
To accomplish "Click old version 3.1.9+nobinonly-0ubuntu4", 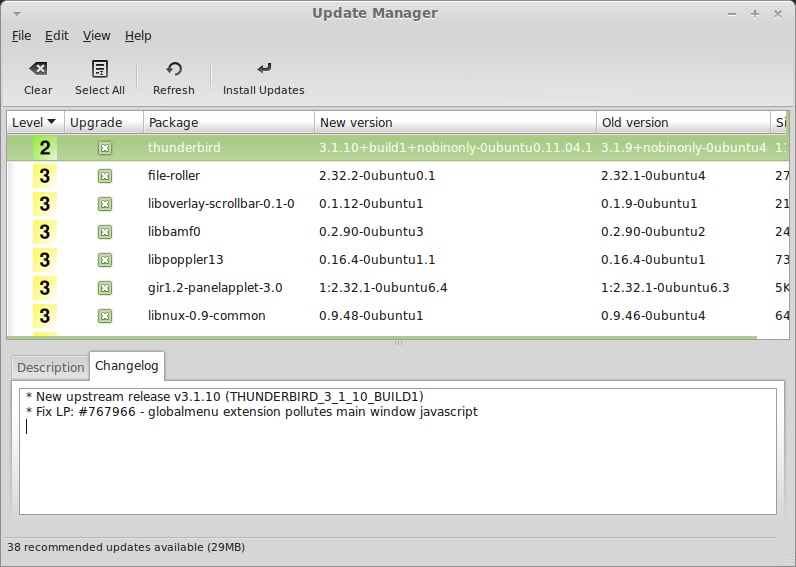I will tap(683, 148).
